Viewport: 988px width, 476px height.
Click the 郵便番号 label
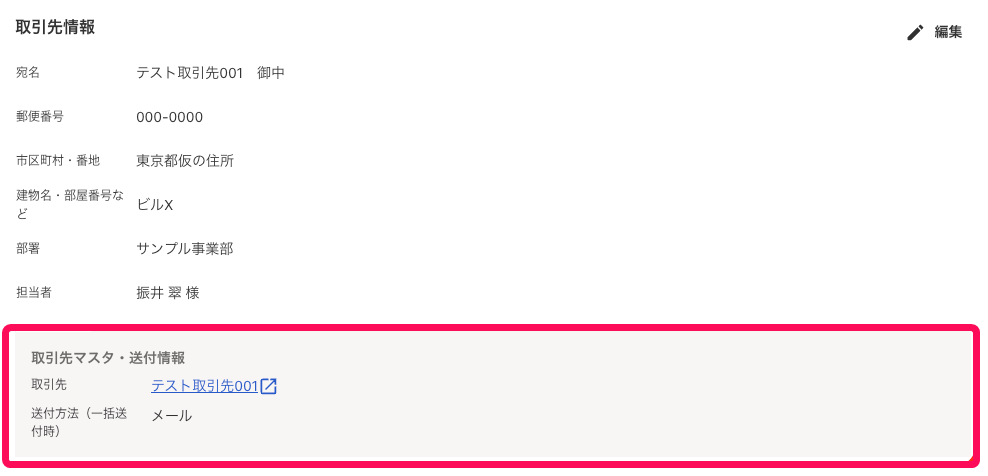click(40, 116)
